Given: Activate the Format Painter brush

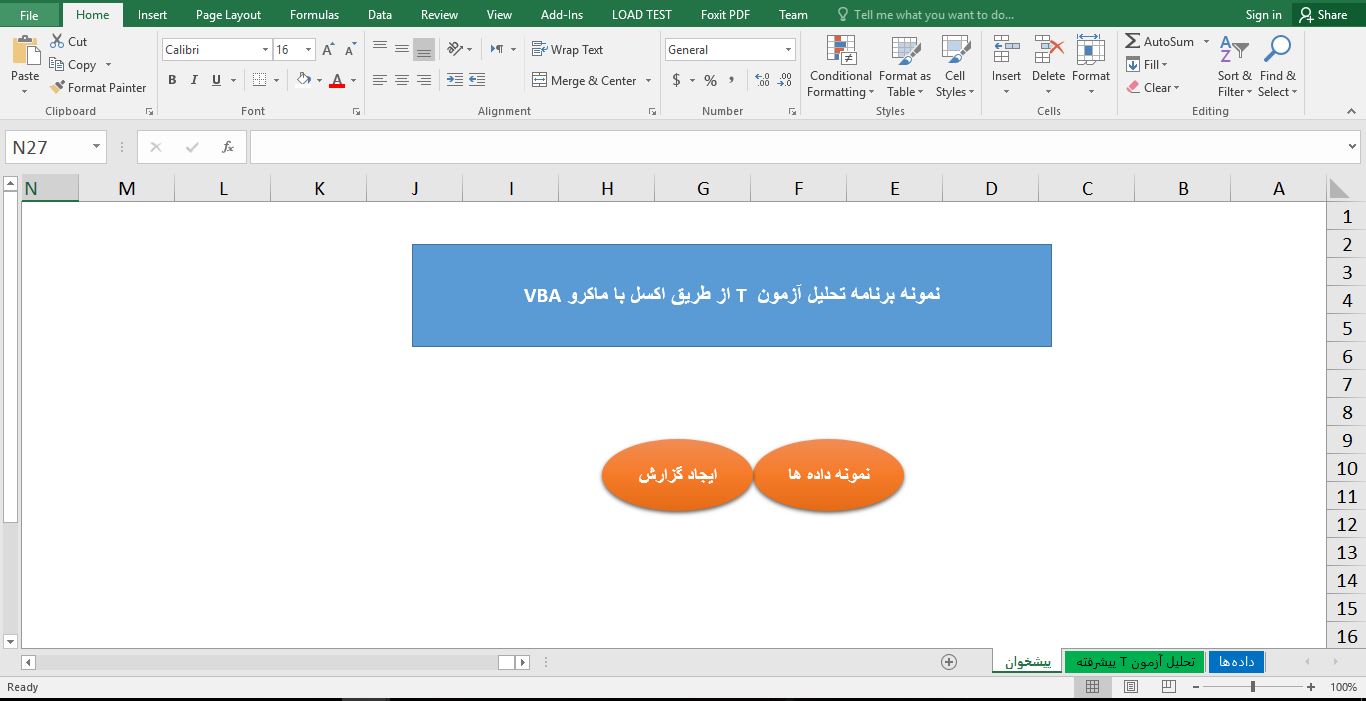Looking at the screenshot, I should (x=57, y=88).
